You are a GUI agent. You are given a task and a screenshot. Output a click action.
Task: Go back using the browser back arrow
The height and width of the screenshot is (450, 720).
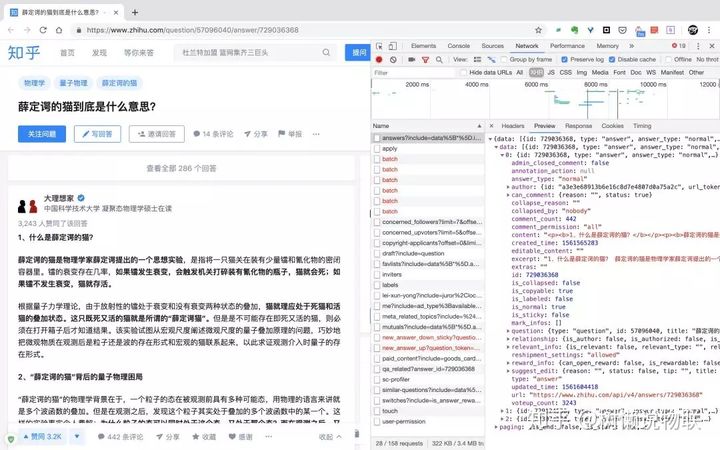pyautogui.click(x=11, y=30)
